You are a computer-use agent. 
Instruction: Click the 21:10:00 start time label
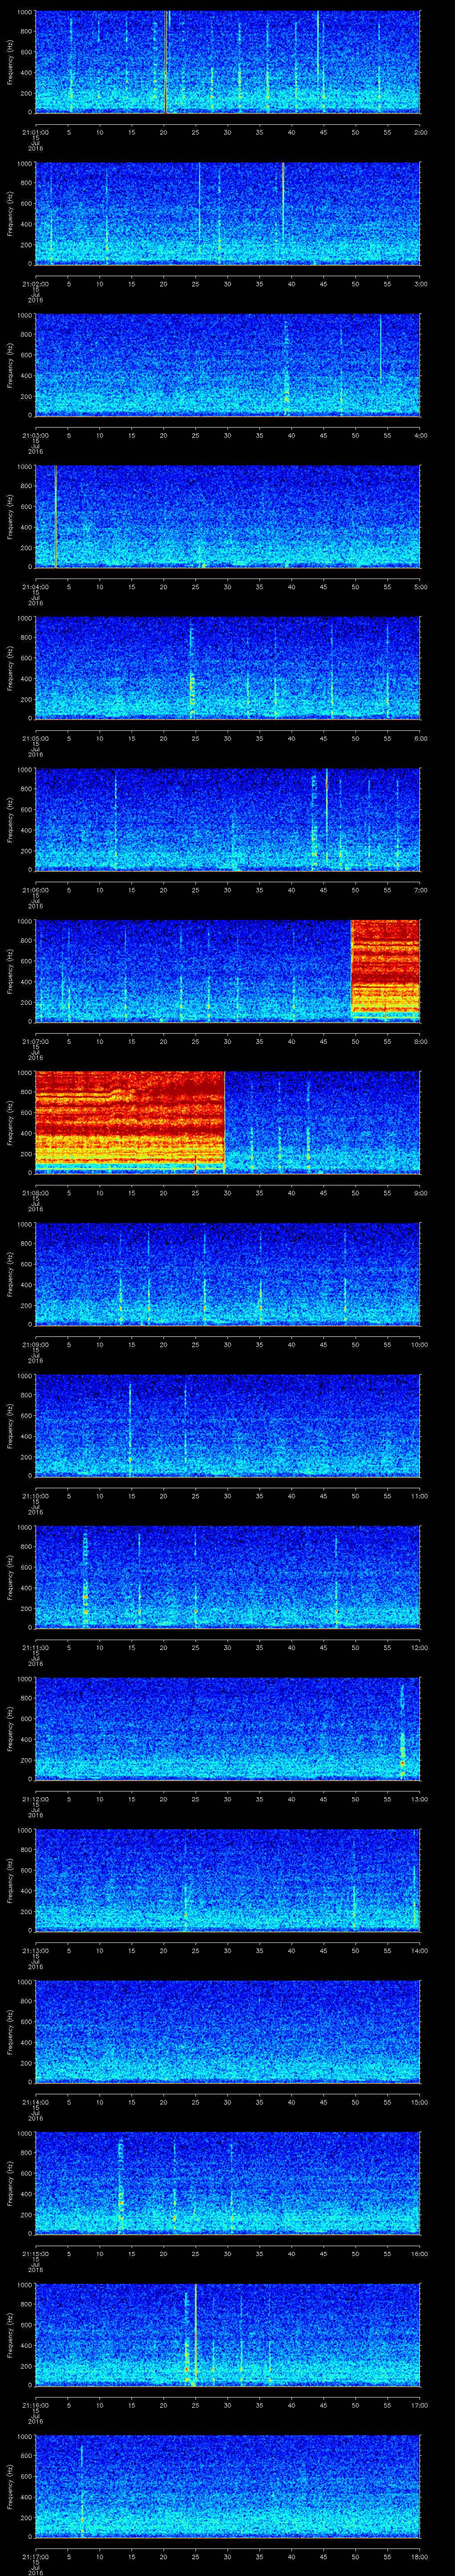click(35, 1496)
